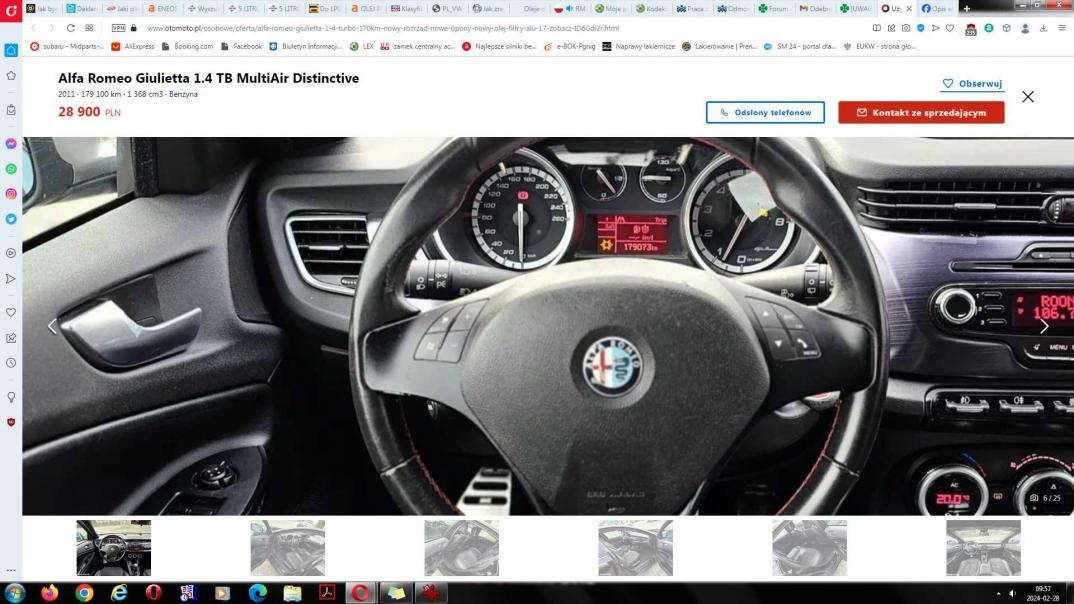Image resolution: width=1074 pixels, height=604 pixels.
Task: Open sidebar bookmarks star icon
Action: [11, 75]
